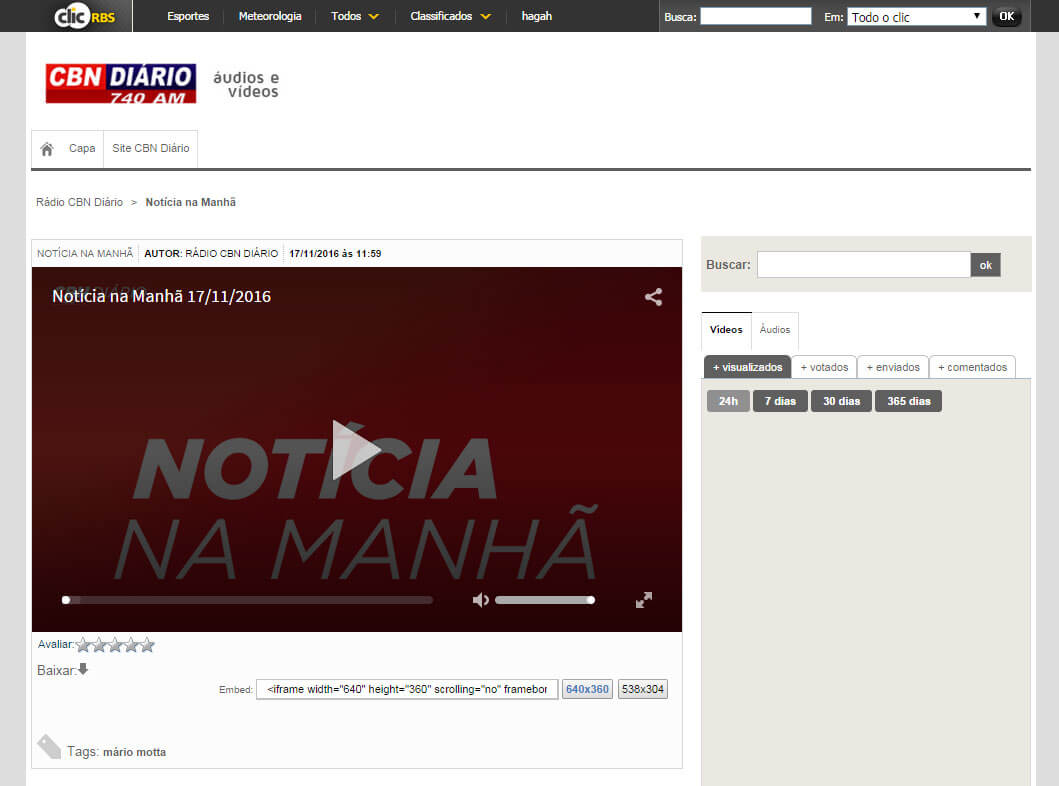
Task: Go to Capa via home icon
Action: coord(47,149)
